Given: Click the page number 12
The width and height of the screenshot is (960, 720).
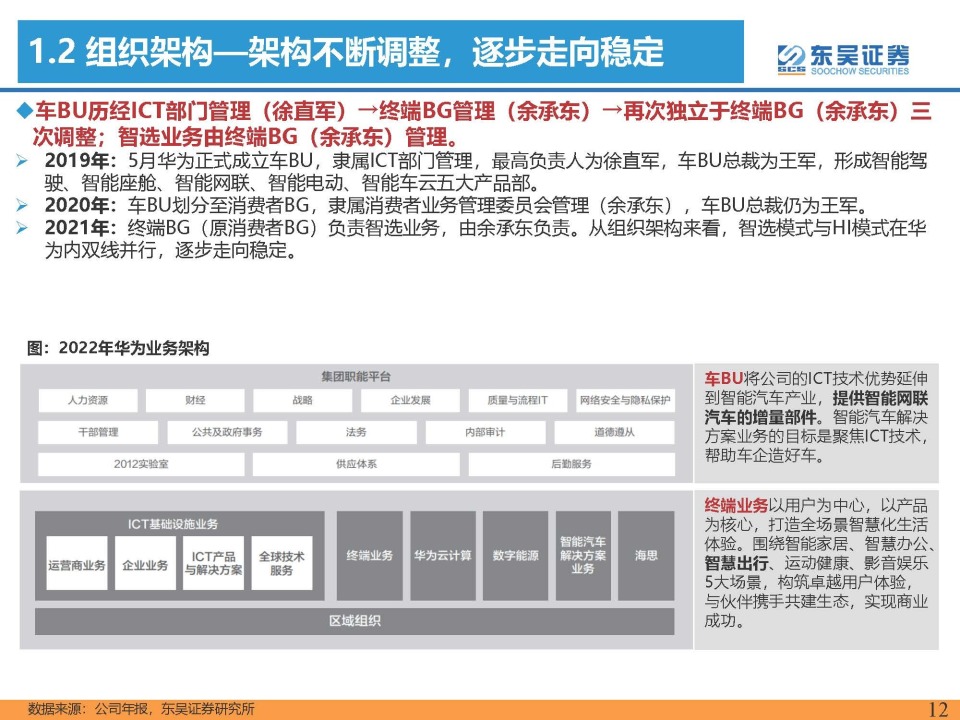Looking at the screenshot, I should (937, 709).
